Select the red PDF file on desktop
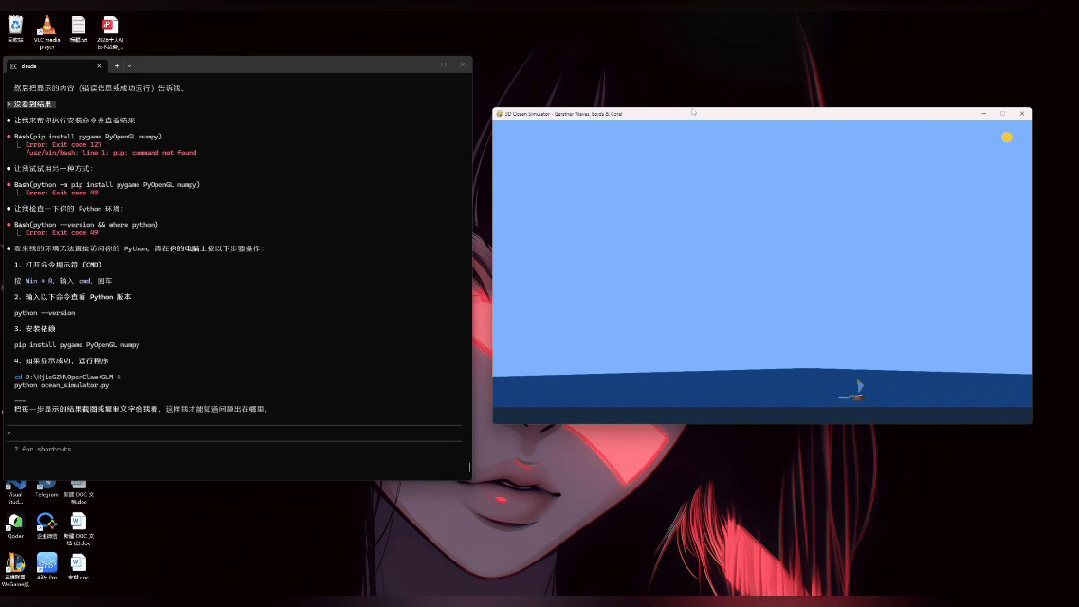The width and height of the screenshot is (1079, 607). [x=110, y=32]
